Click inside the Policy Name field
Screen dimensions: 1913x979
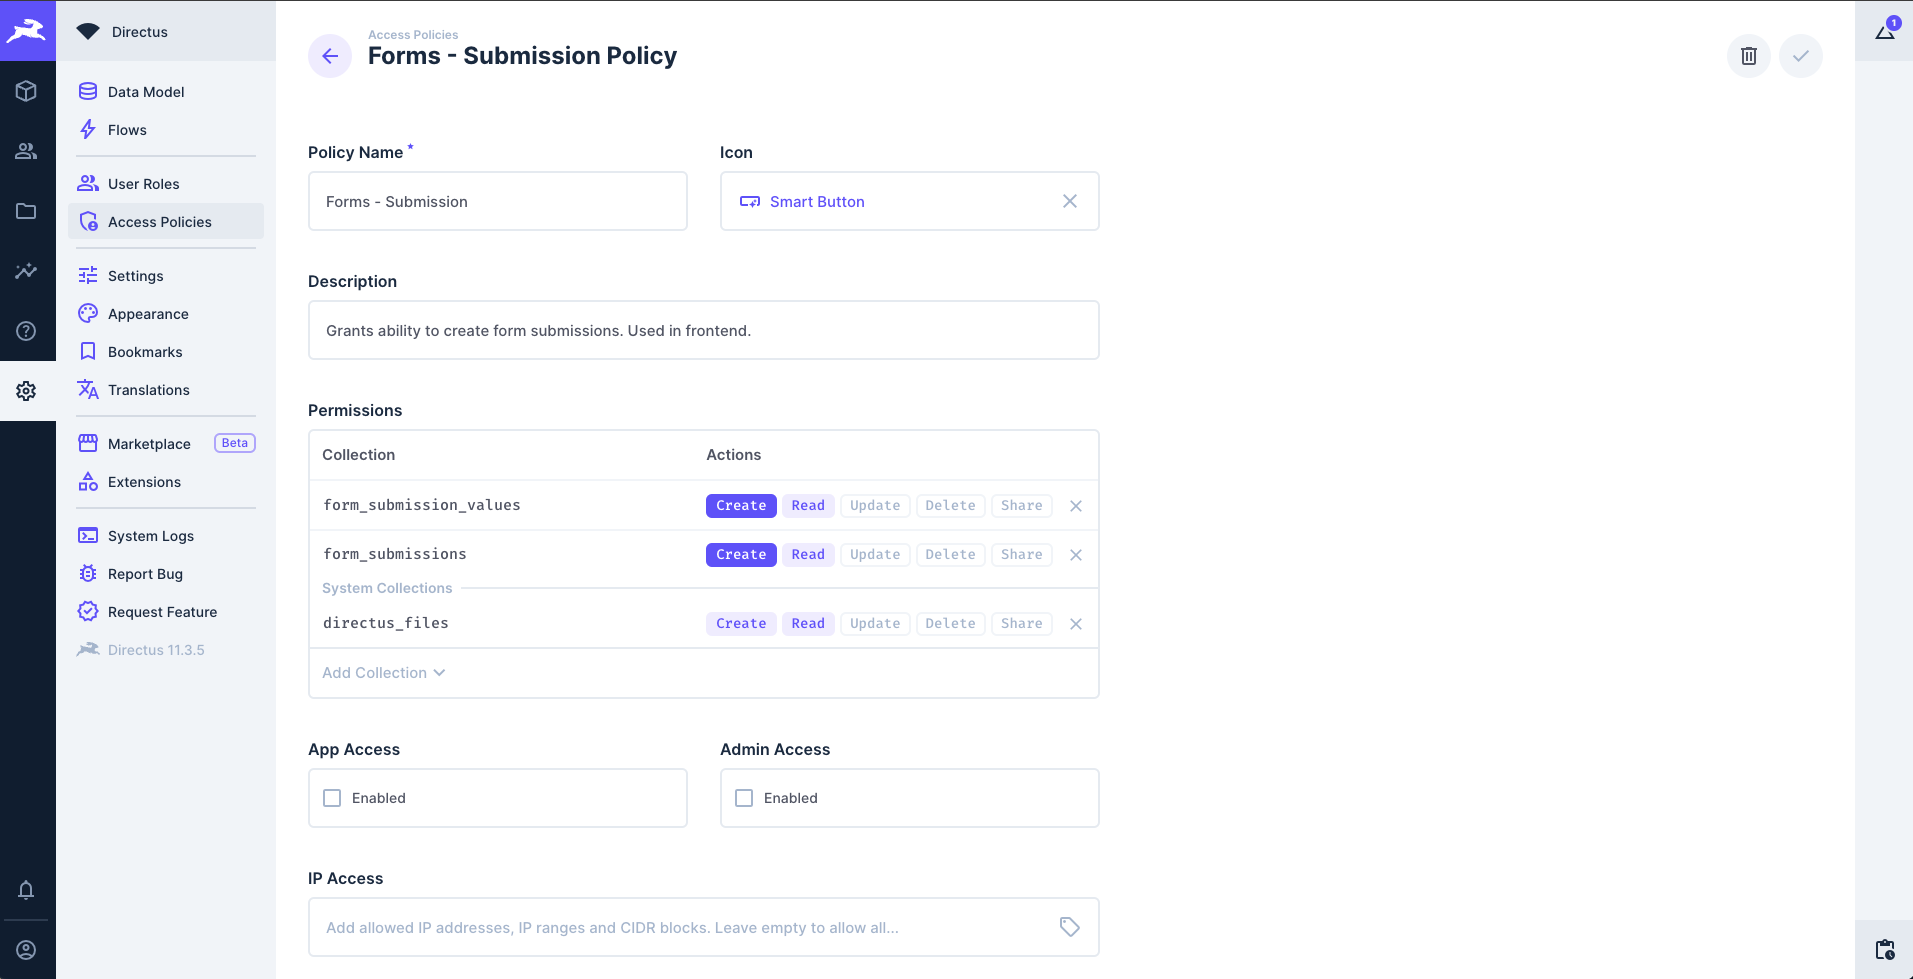click(497, 201)
